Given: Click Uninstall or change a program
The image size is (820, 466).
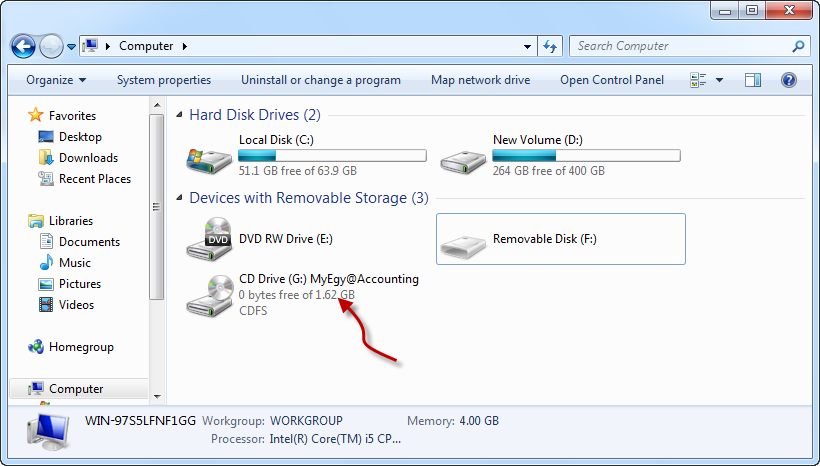Looking at the screenshot, I should (x=320, y=80).
